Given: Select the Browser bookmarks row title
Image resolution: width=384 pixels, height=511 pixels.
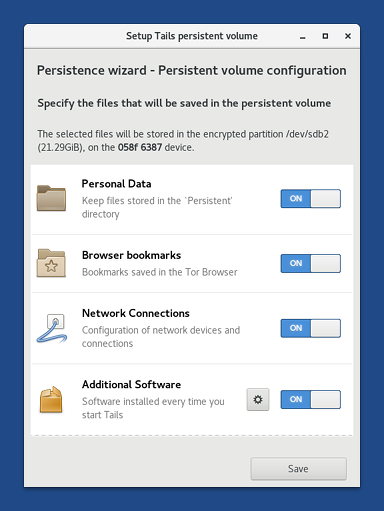Looking at the screenshot, I should (131, 255).
